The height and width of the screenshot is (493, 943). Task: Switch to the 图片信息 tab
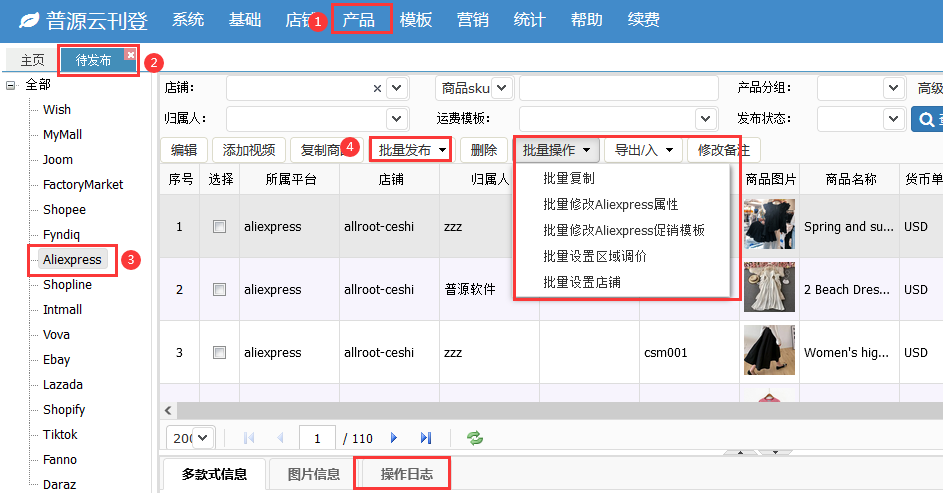[x=313, y=474]
